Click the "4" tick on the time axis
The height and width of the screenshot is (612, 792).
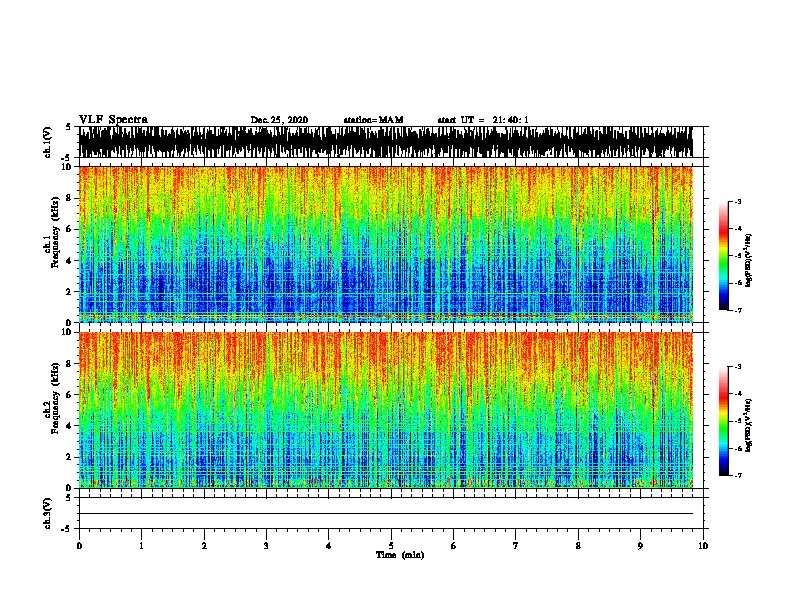click(329, 546)
